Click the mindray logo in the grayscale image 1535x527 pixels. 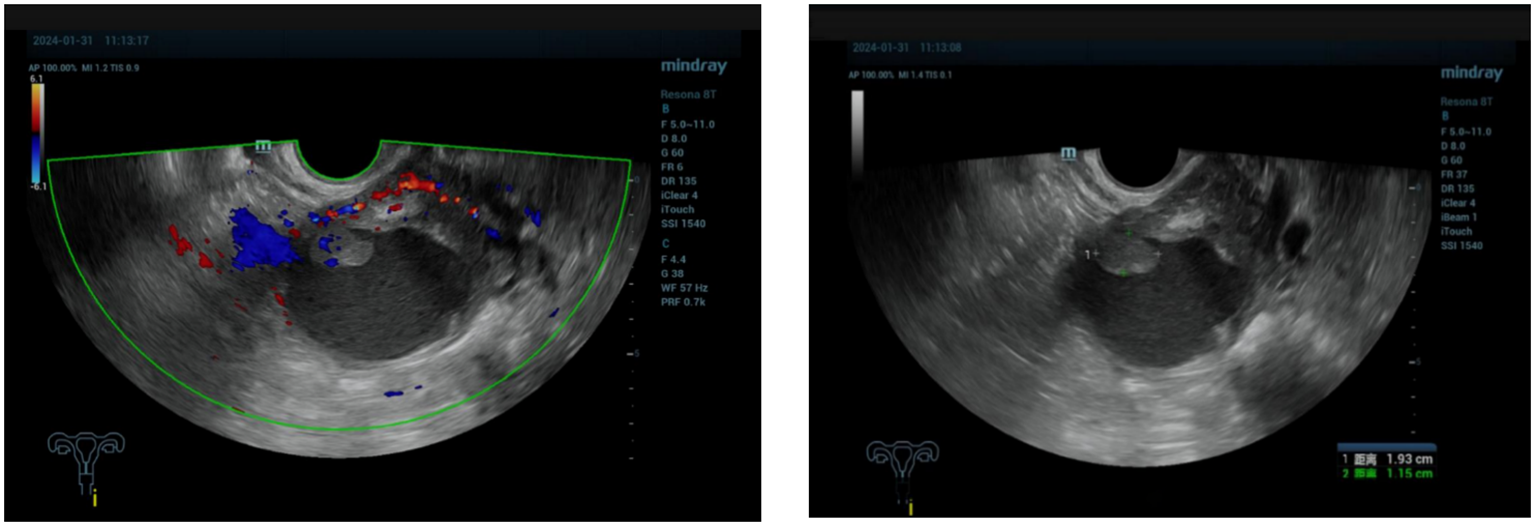[1472, 73]
